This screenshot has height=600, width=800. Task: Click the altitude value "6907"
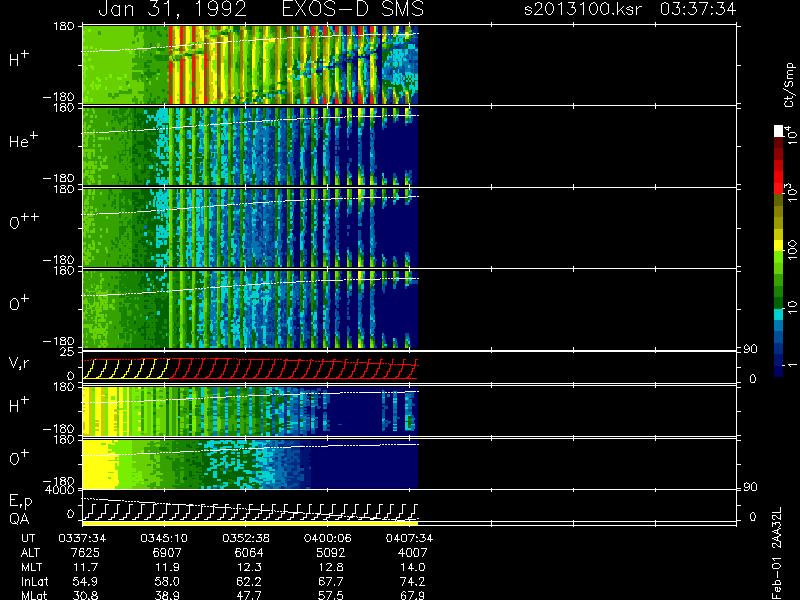pos(167,553)
